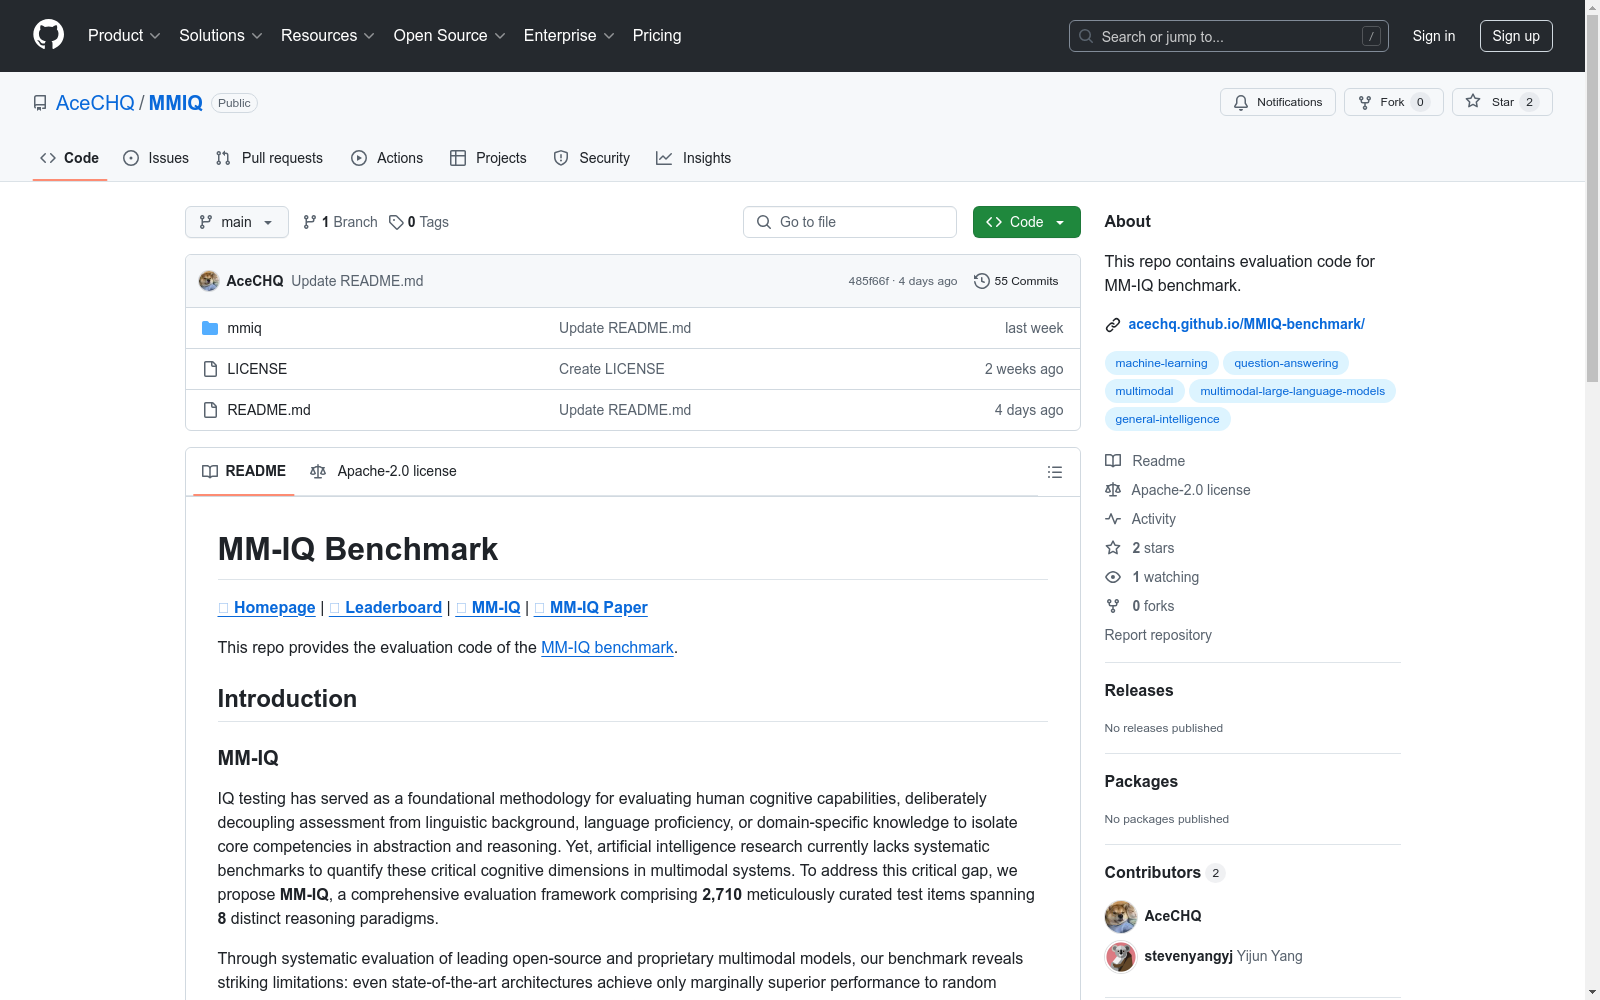Open the AceCHQ owner profile link

click(95, 103)
